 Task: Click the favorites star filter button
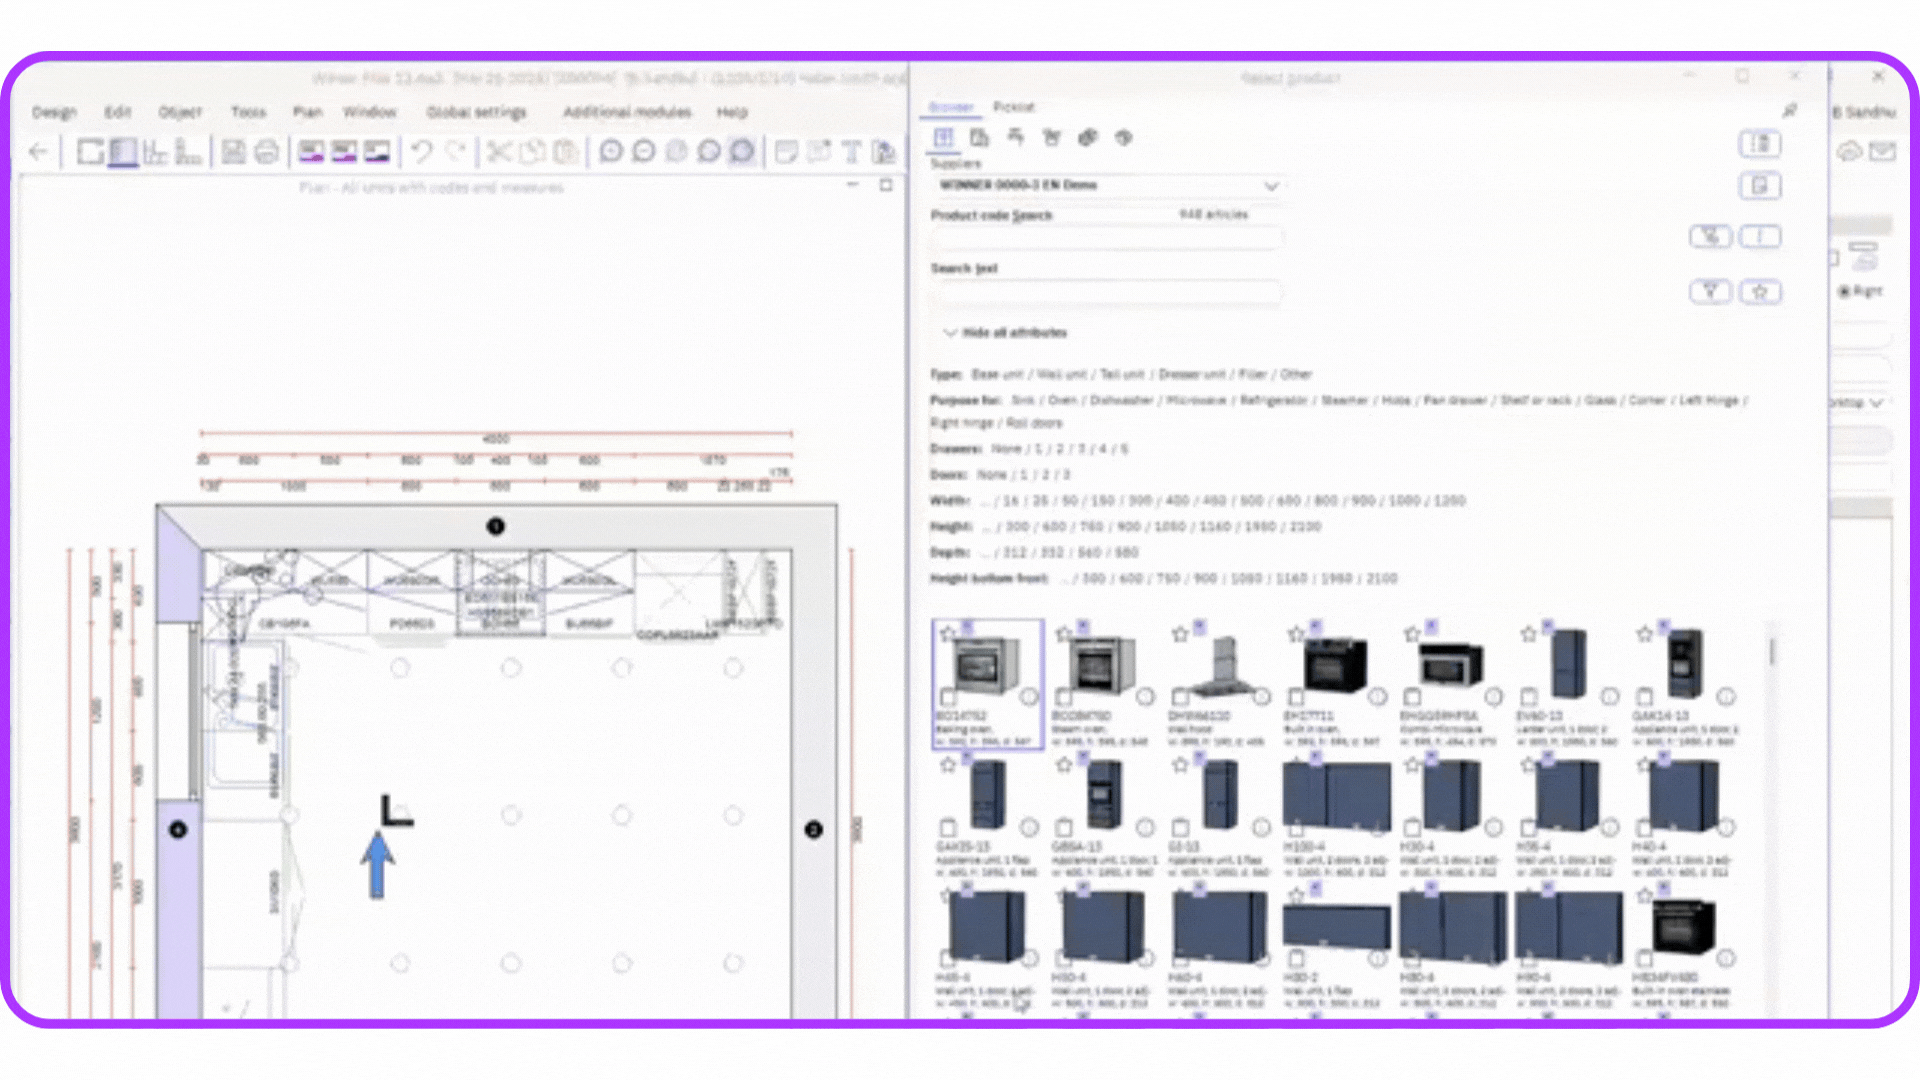click(1759, 292)
